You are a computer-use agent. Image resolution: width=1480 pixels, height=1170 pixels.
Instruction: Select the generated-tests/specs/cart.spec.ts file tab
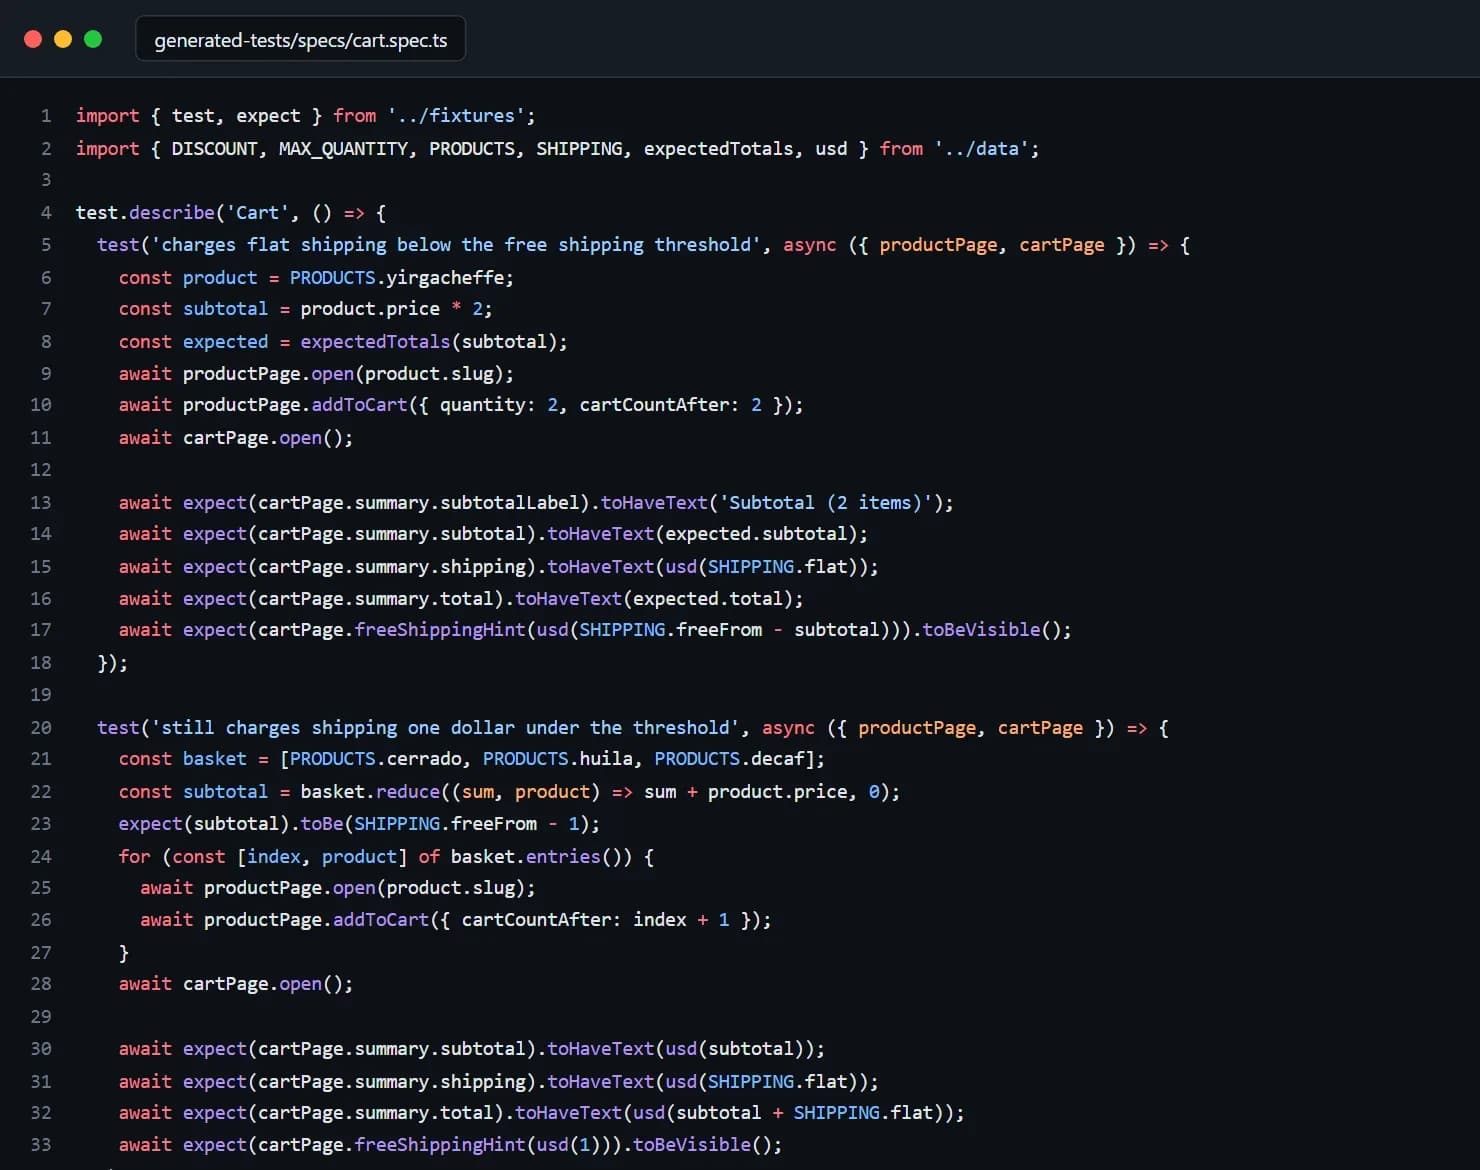tap(301, 40)
